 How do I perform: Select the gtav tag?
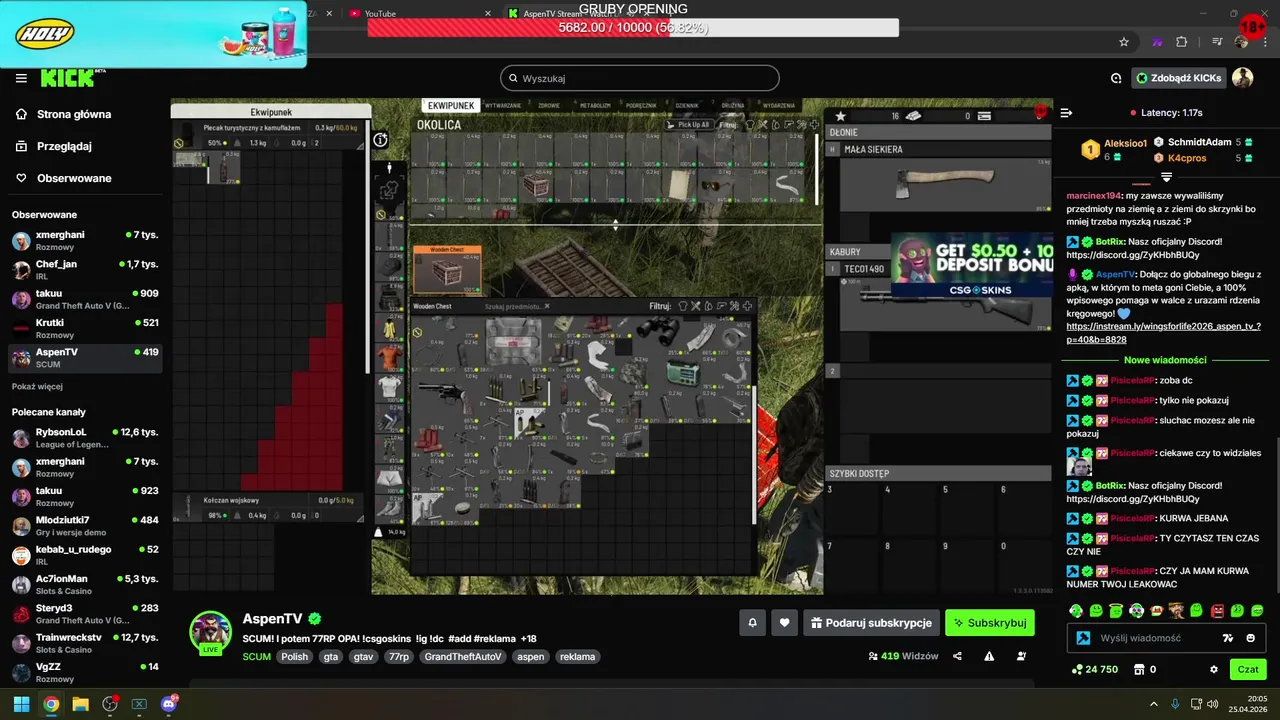pyautogui.click(x=363, y=657)
